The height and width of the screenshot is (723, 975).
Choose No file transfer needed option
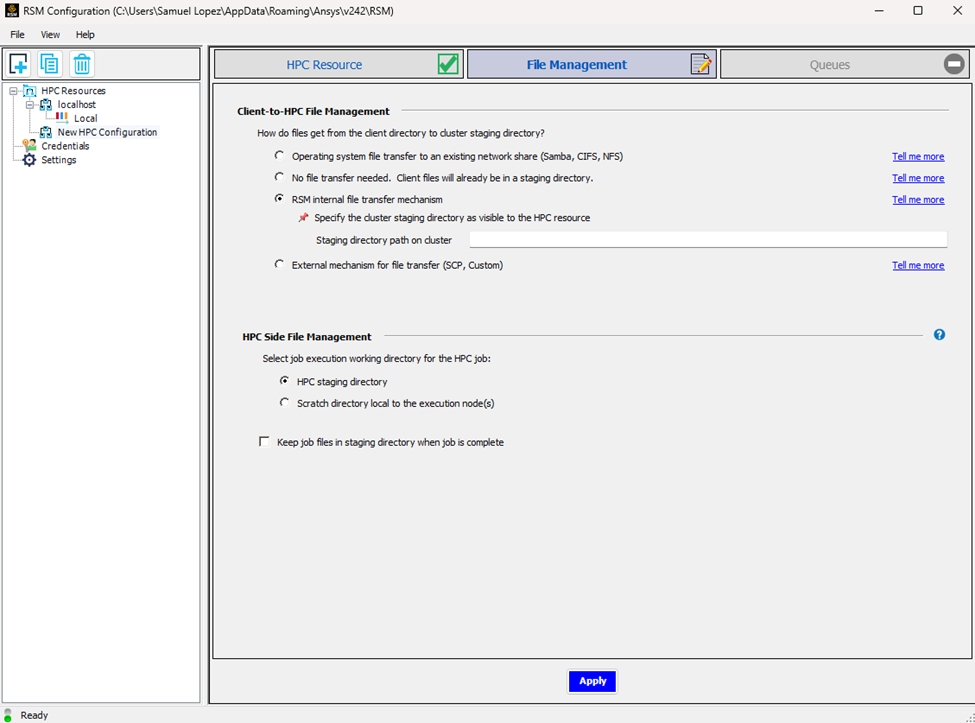(279, 177)
